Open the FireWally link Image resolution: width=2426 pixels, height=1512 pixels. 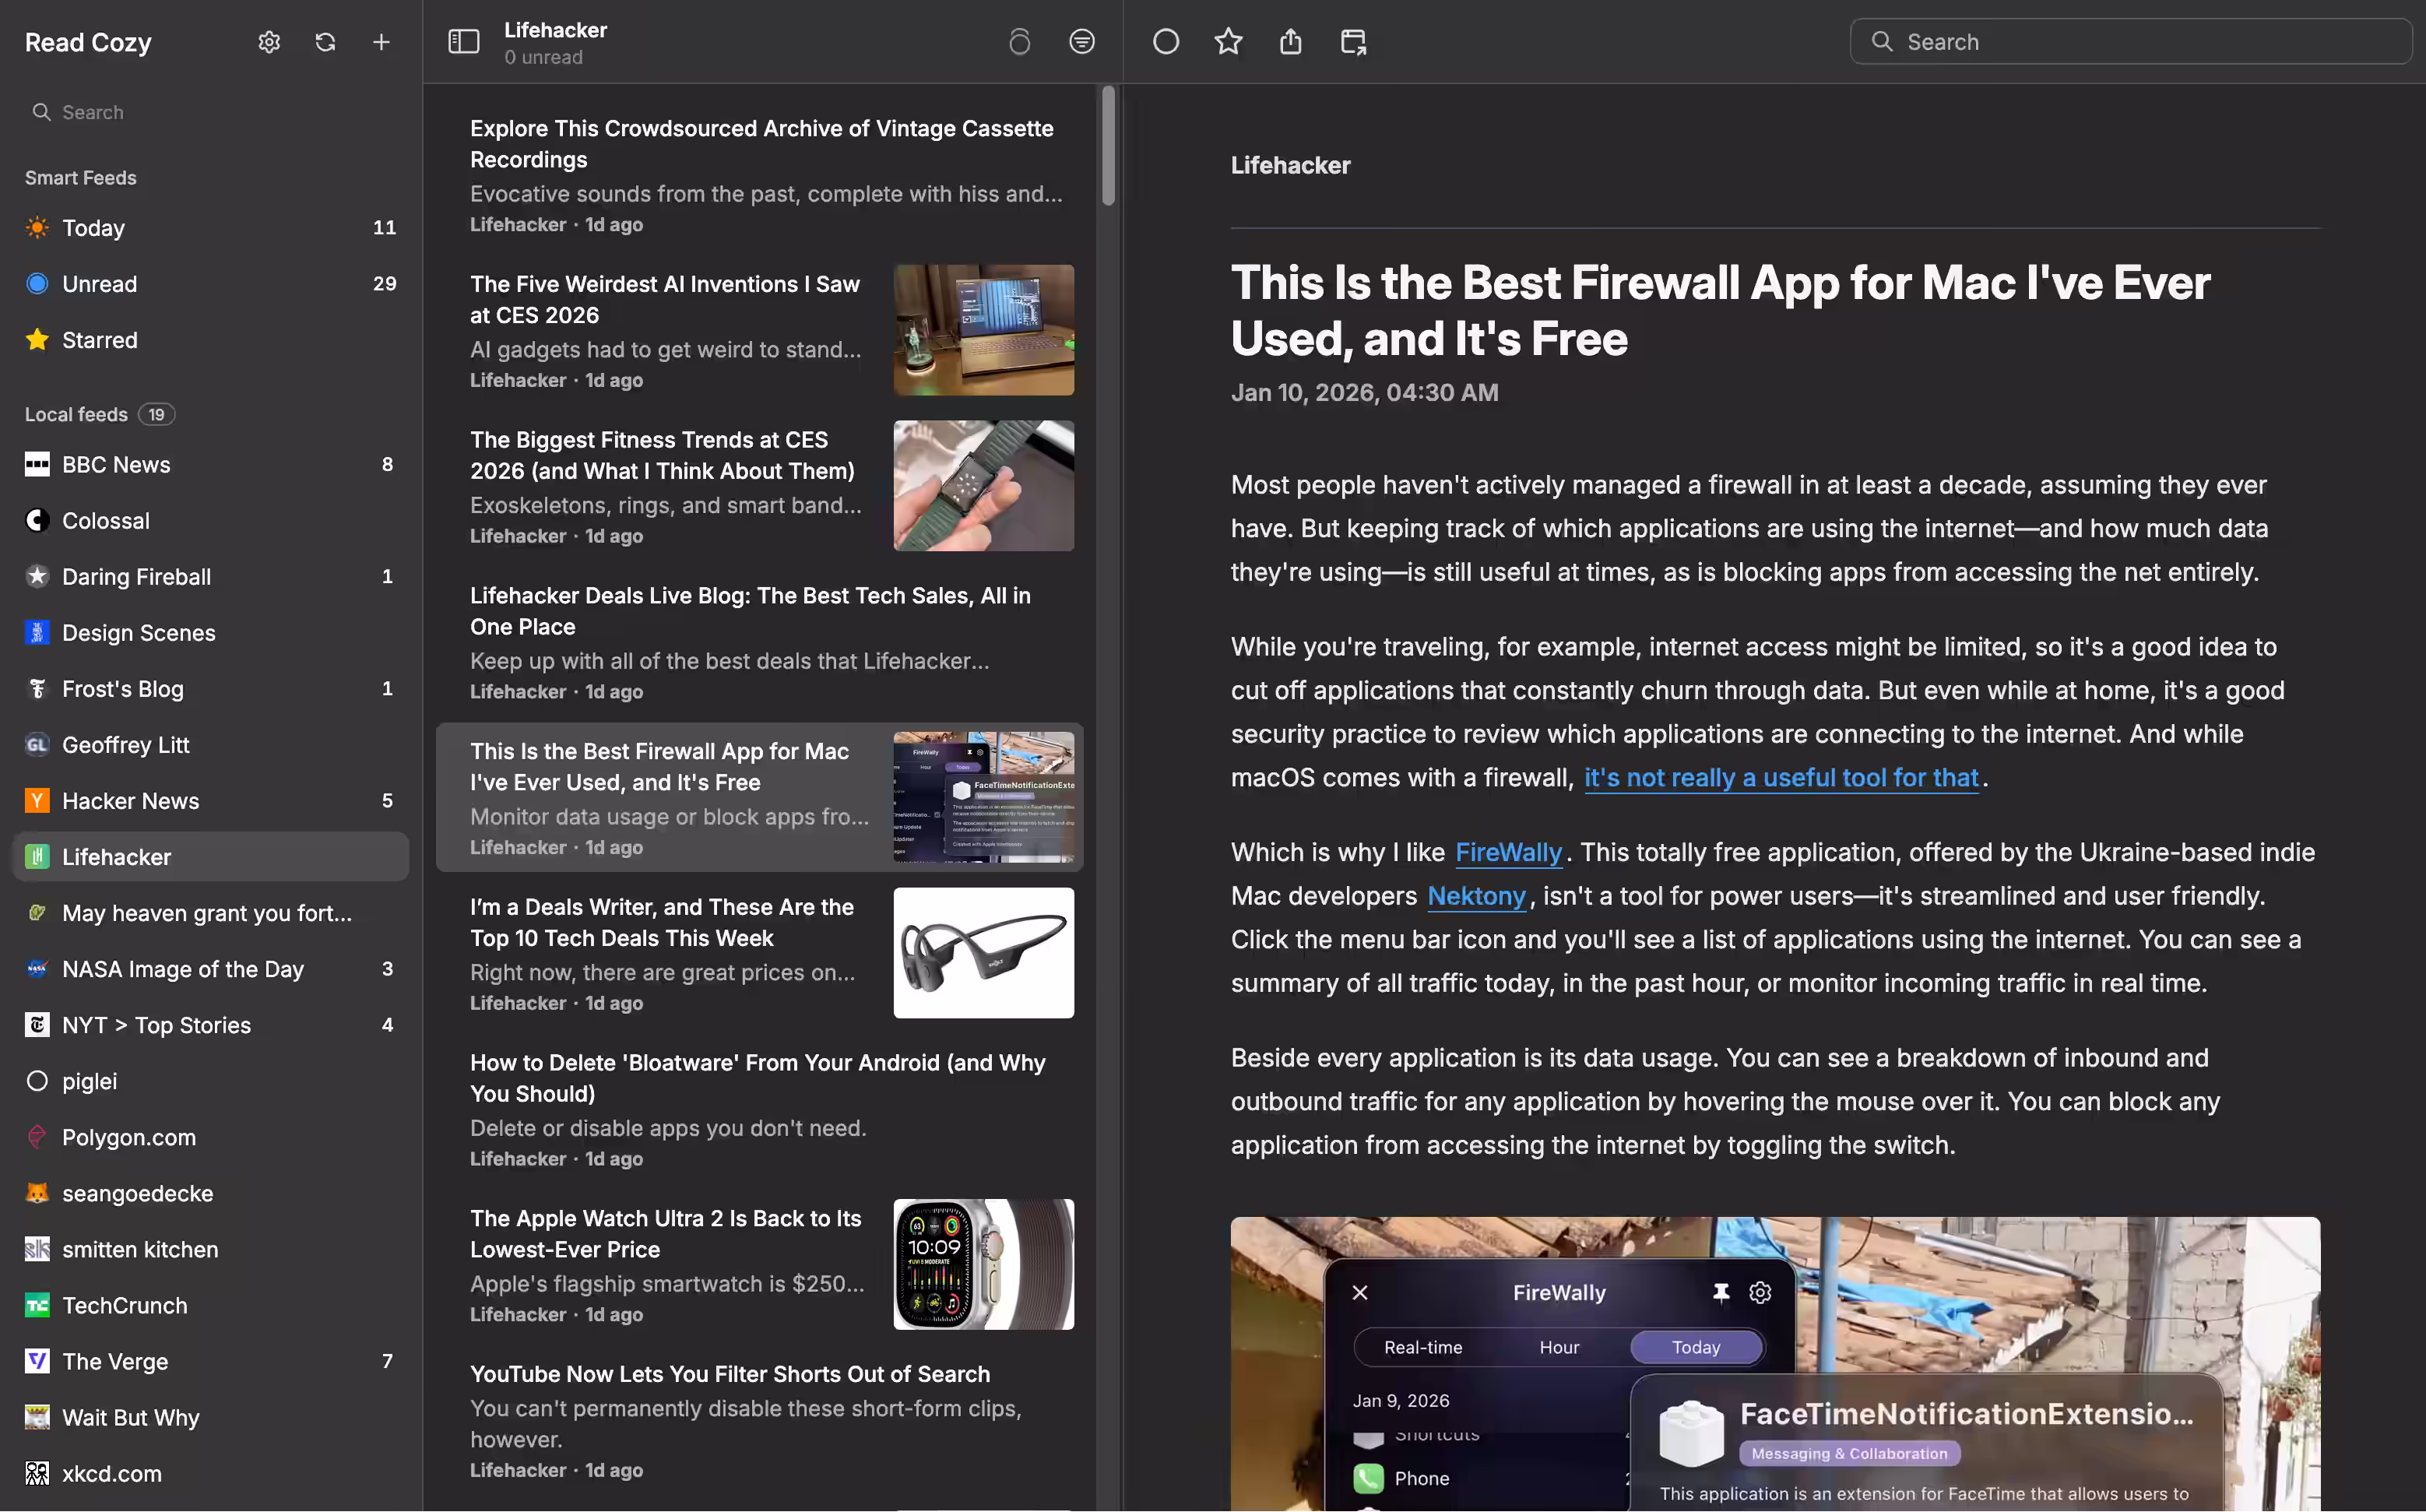(1508, 853)
